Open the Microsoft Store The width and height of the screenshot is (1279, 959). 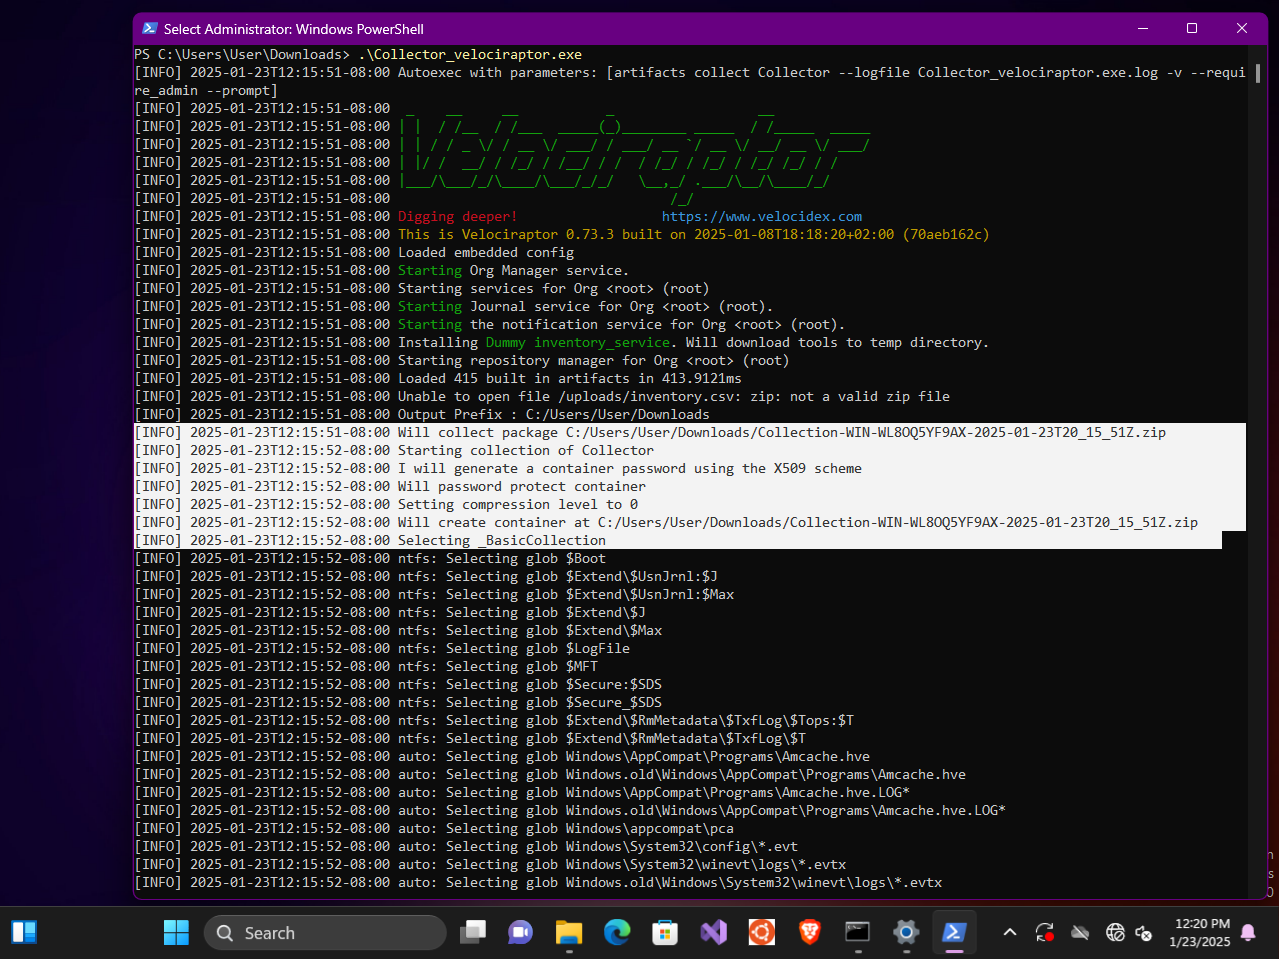click(x=665, y=932)
